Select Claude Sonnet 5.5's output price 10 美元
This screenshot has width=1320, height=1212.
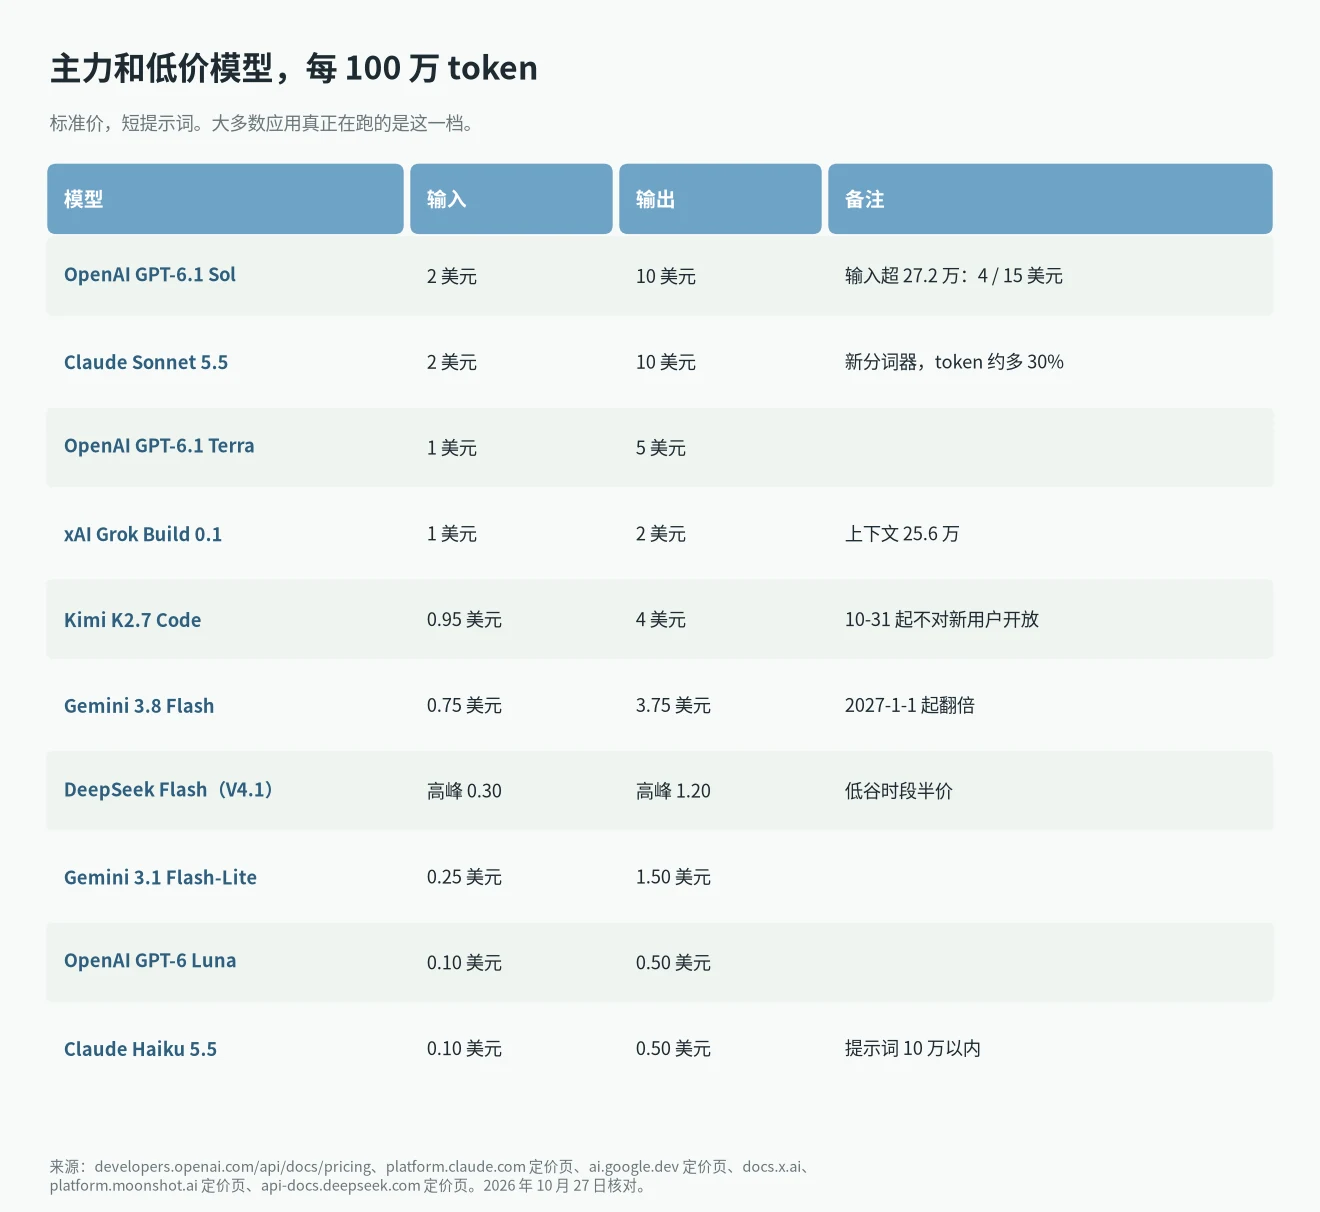click(666, 362)
